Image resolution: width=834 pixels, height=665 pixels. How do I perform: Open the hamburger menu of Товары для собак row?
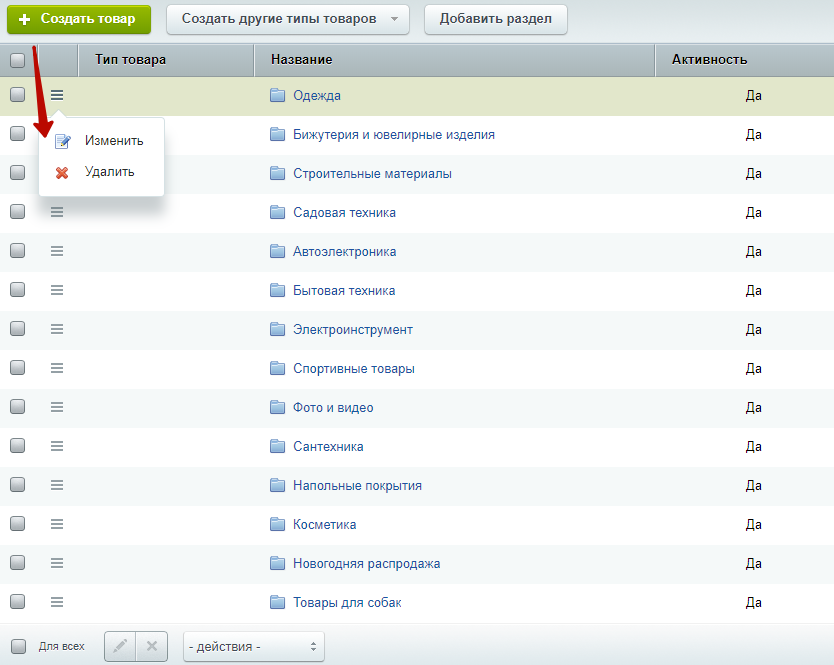tap(57, 602)
